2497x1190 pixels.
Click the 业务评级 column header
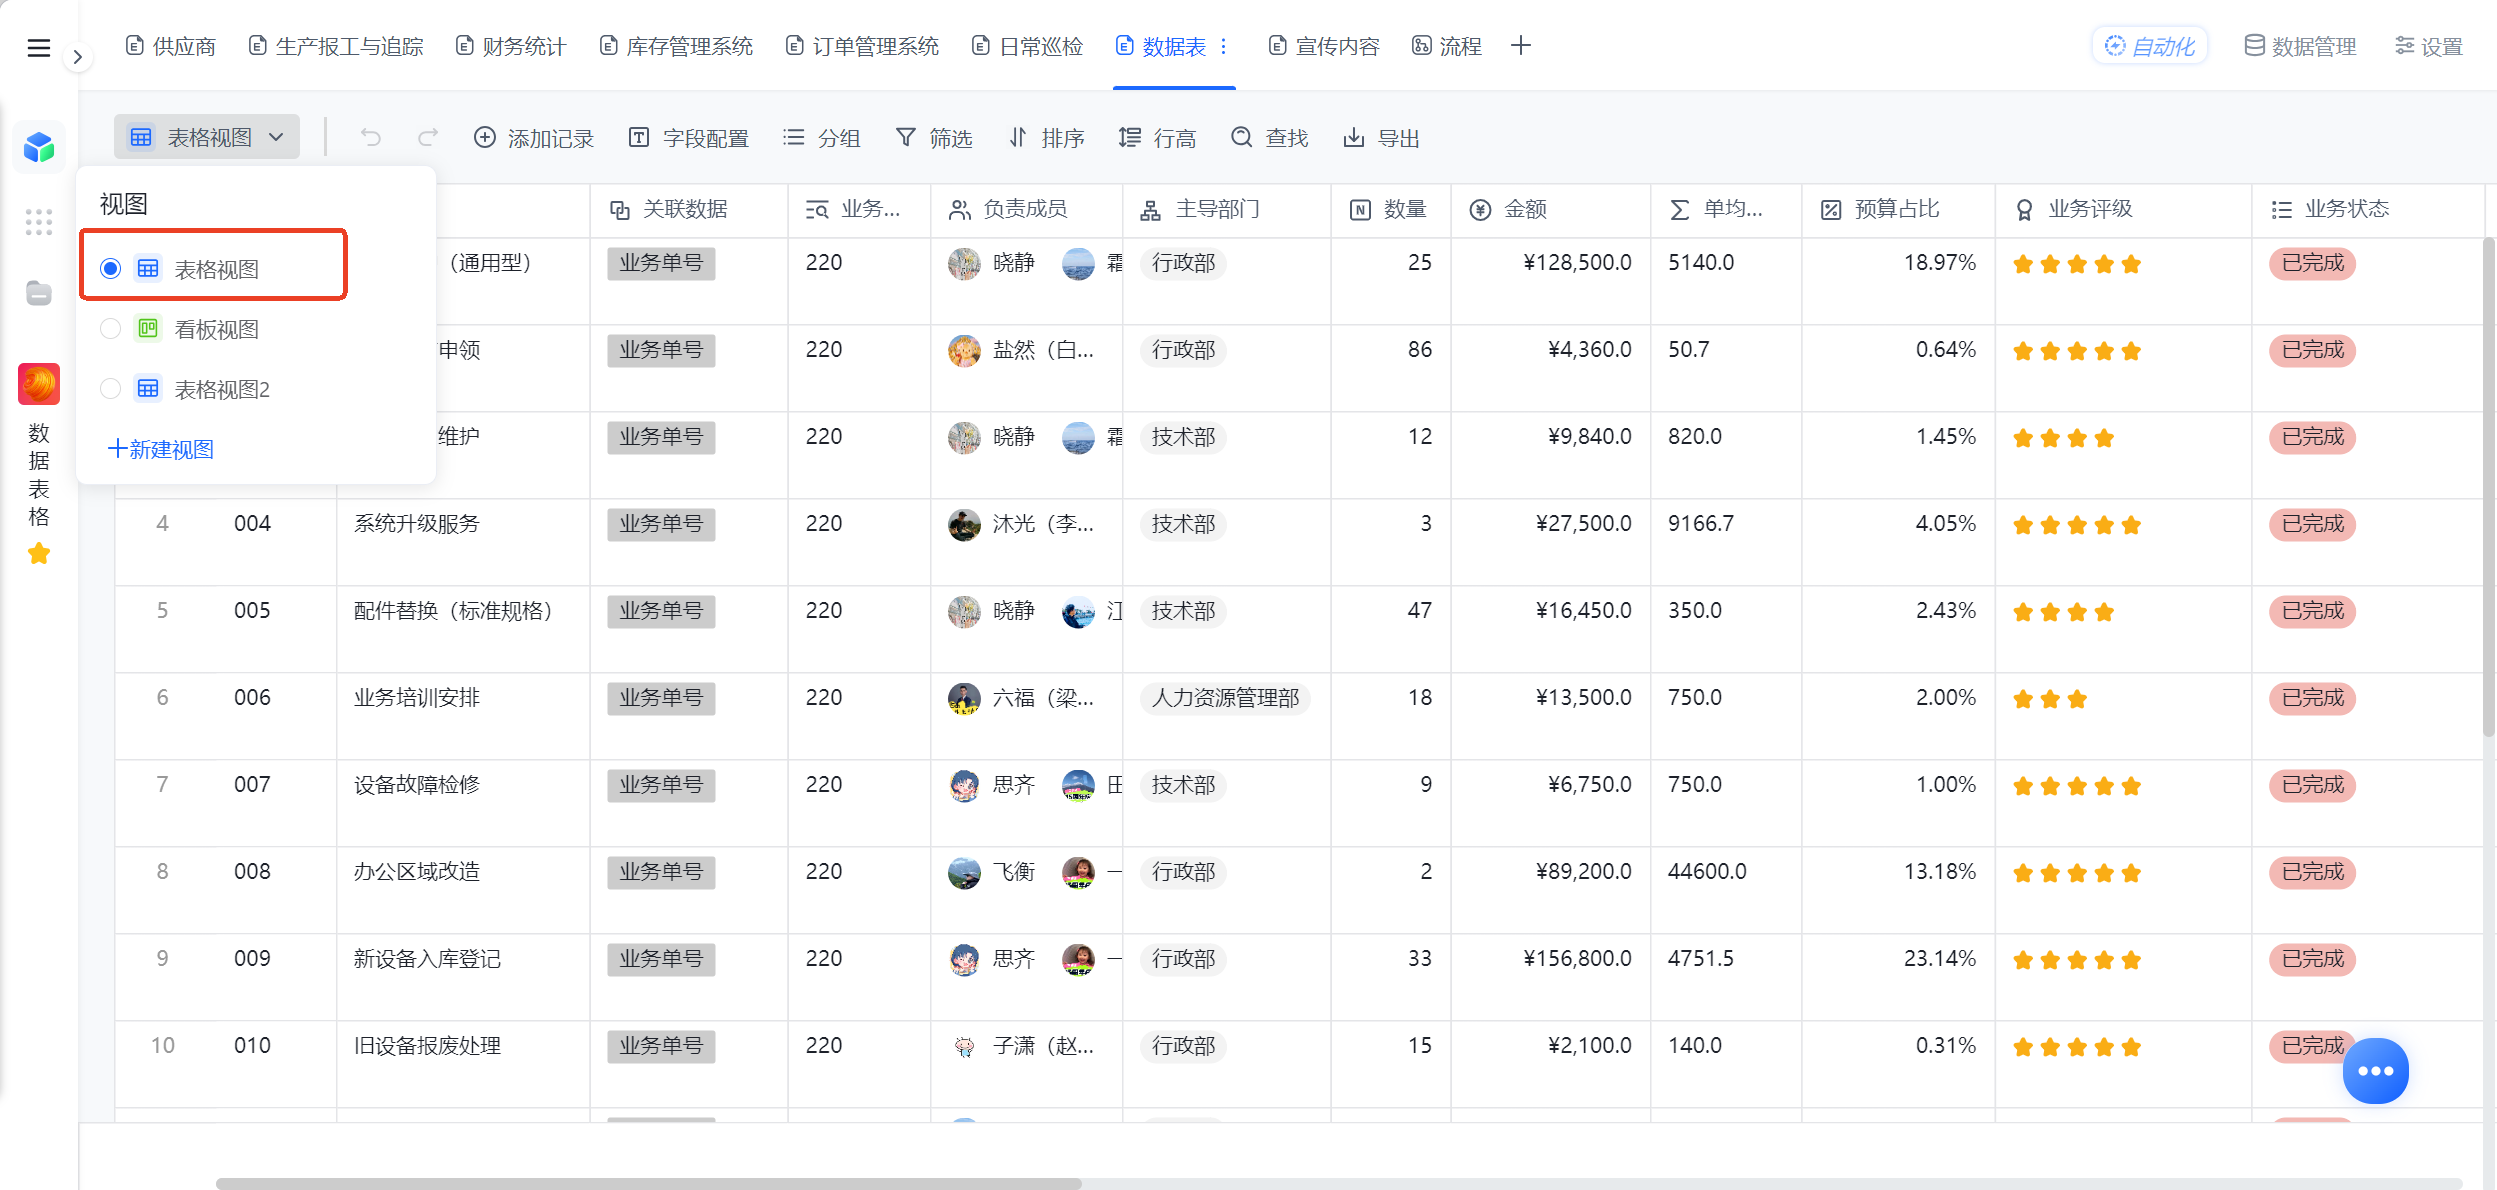[2122, 209]
